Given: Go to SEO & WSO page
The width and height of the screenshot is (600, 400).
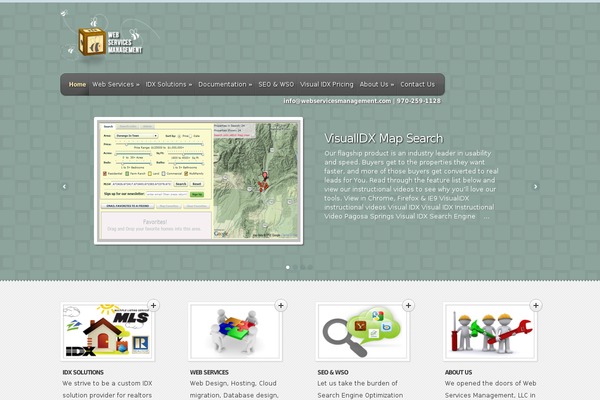Looking at the screenshot, I should pyautogui.click(x=276, y=84).
